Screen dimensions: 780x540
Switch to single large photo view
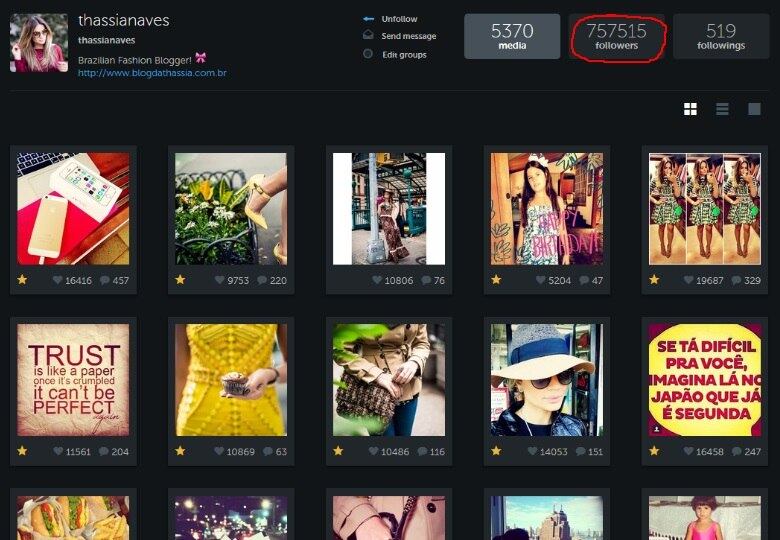point(754,109)
